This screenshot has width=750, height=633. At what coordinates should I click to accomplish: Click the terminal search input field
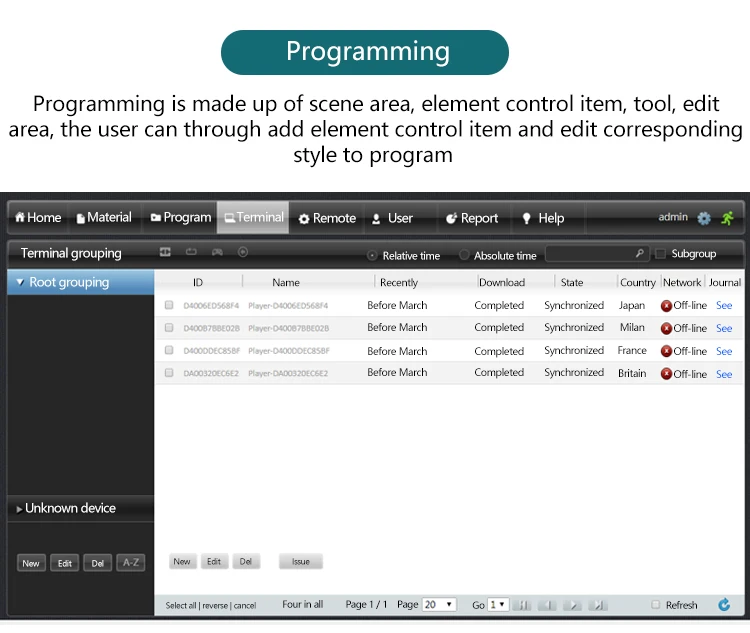point(590,255)
